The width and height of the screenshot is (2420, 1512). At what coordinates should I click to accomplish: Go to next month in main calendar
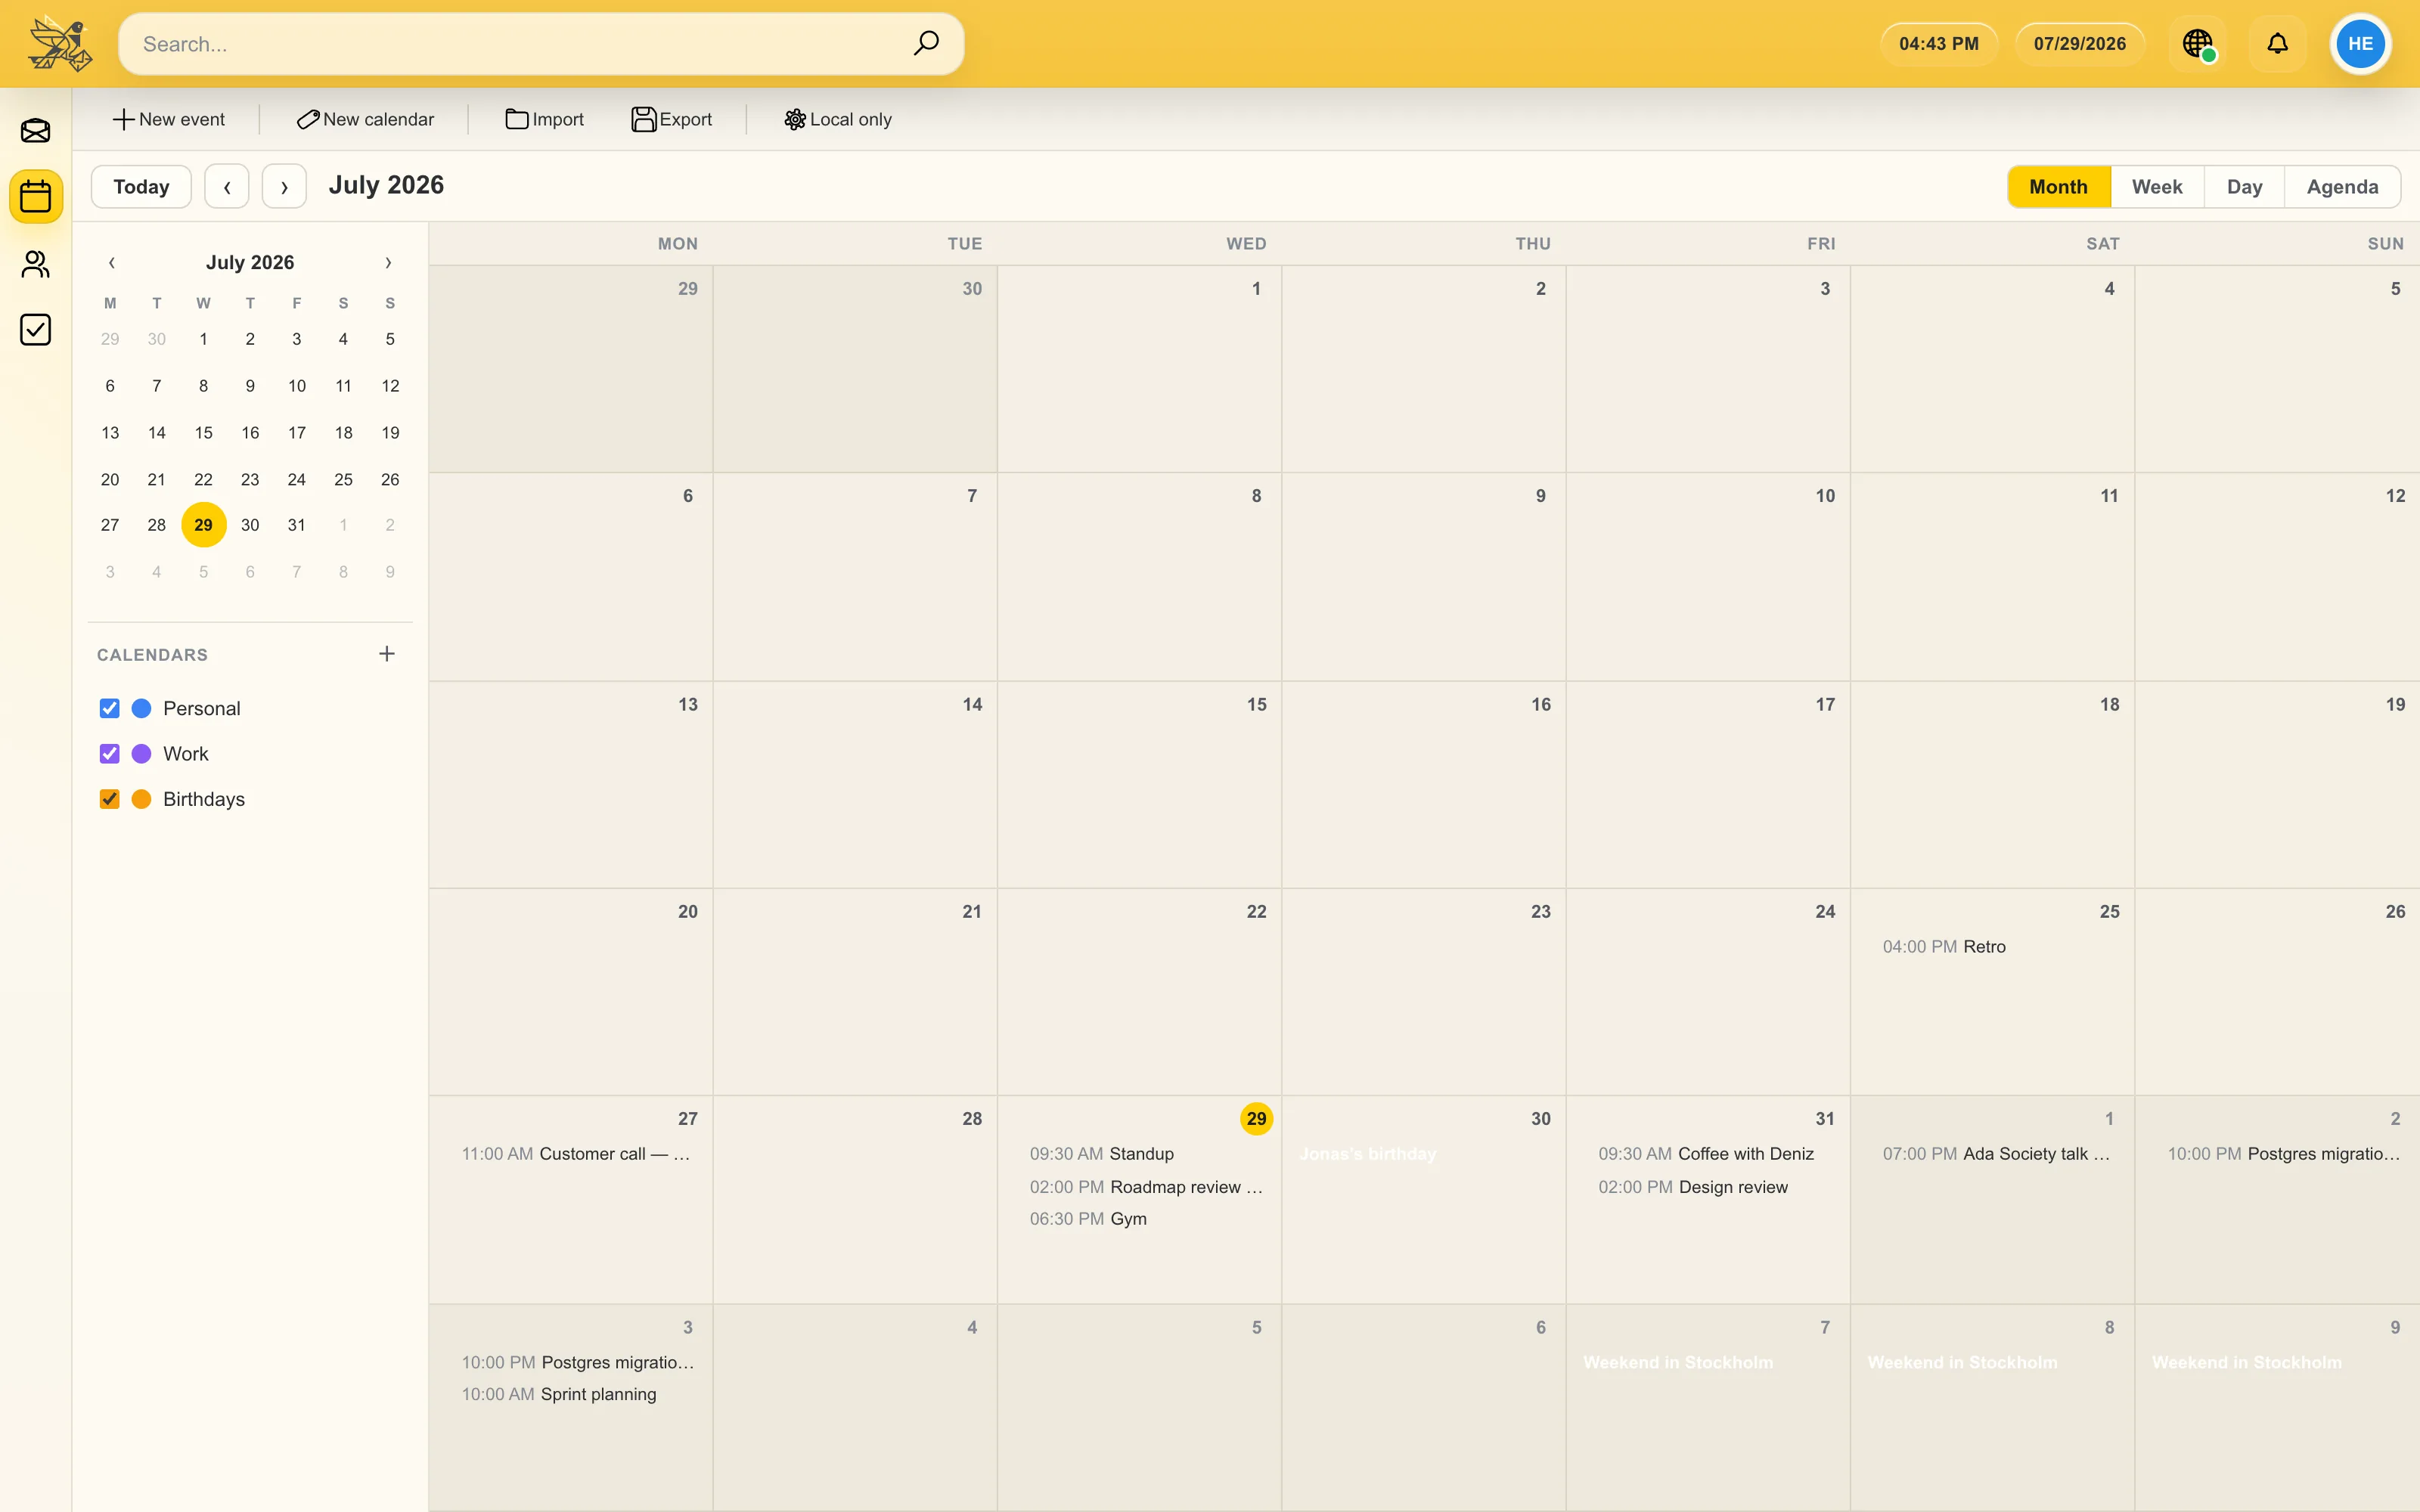(284, 187)
